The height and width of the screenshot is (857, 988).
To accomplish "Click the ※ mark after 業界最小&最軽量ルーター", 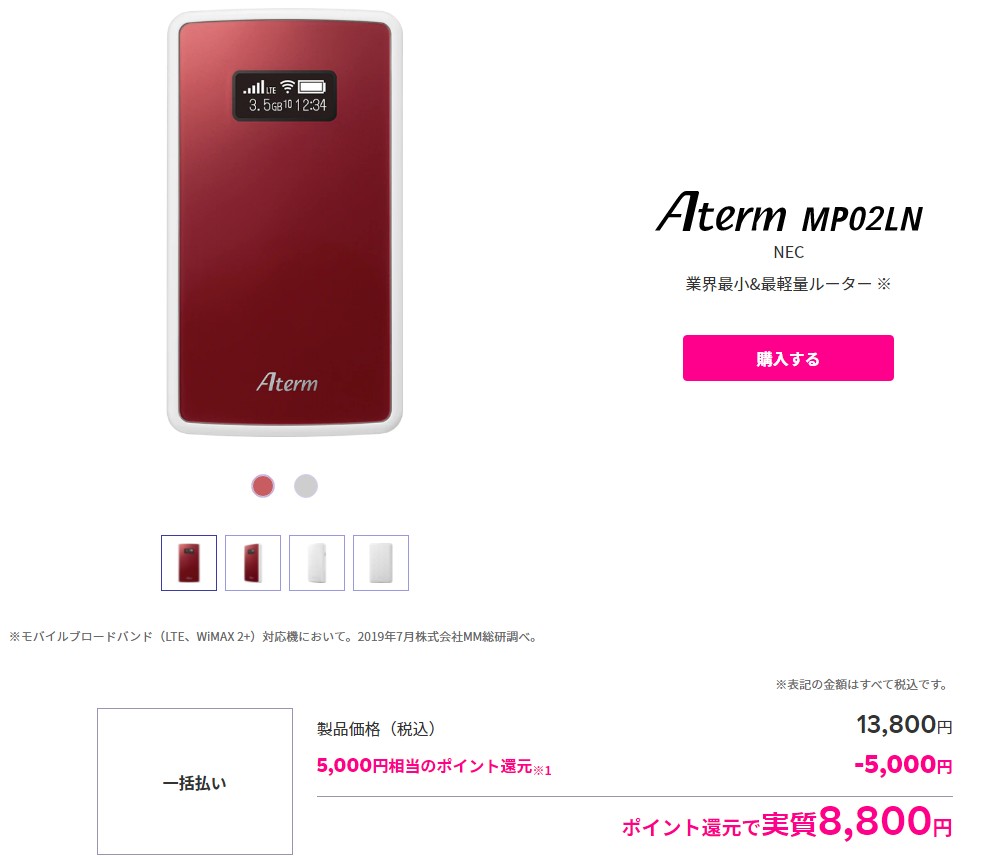I will coord(884,284).
